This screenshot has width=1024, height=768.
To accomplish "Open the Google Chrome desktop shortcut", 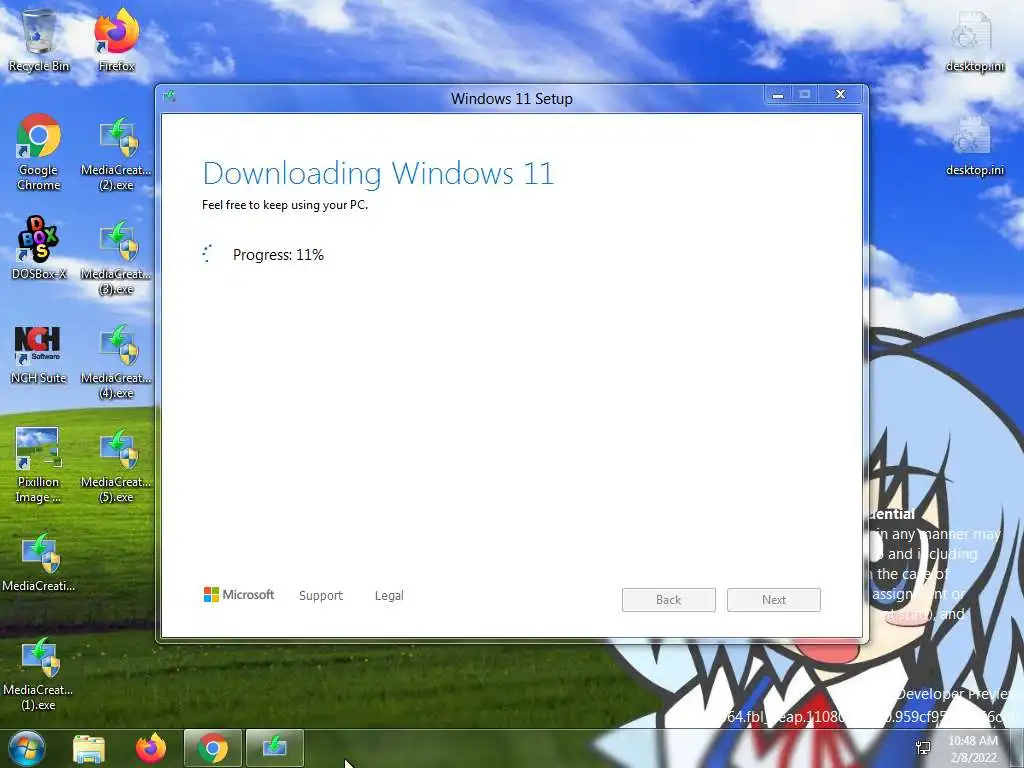I will click(39, 152).
